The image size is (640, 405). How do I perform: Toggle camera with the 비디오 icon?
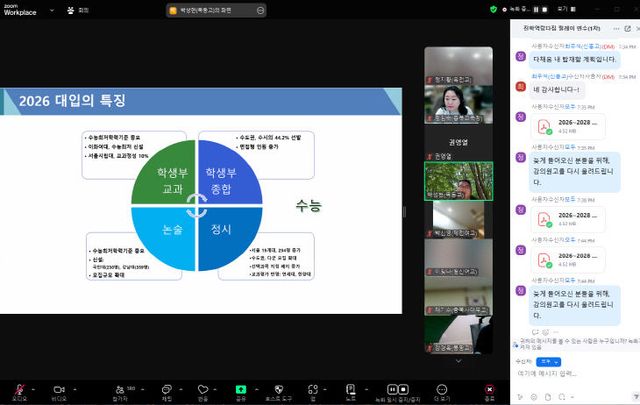point(58,388)
